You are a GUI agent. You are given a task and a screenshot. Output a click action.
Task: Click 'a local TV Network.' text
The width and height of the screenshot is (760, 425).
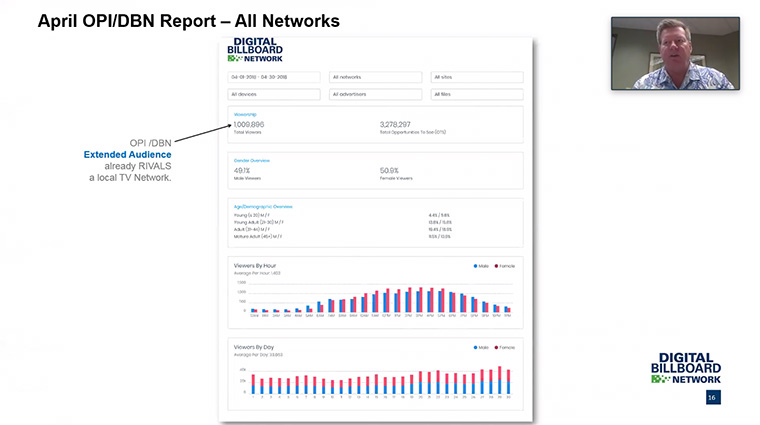pos(130,177)
